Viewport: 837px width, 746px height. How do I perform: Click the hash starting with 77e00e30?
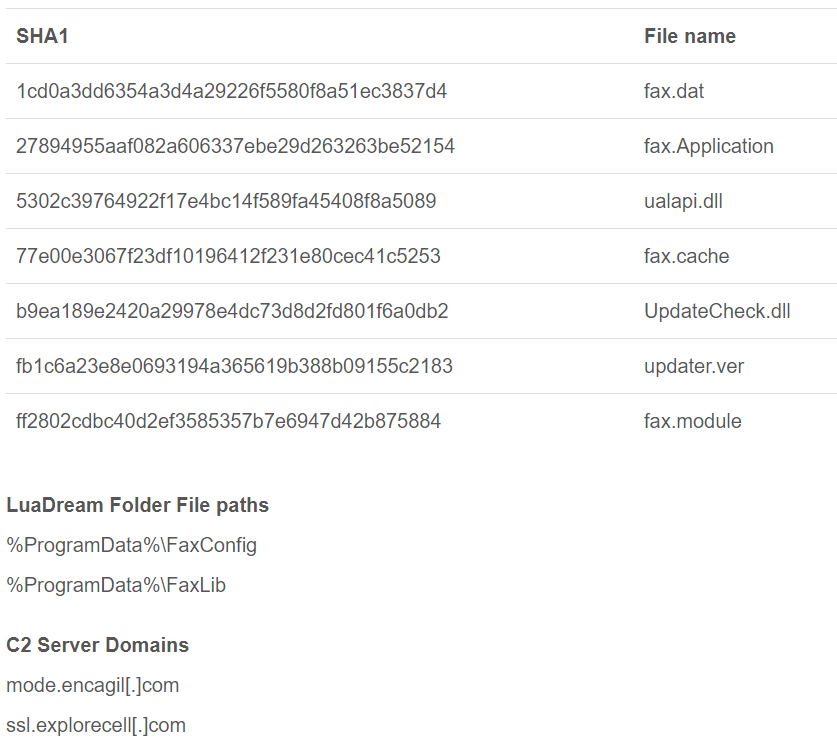[228, 257]
